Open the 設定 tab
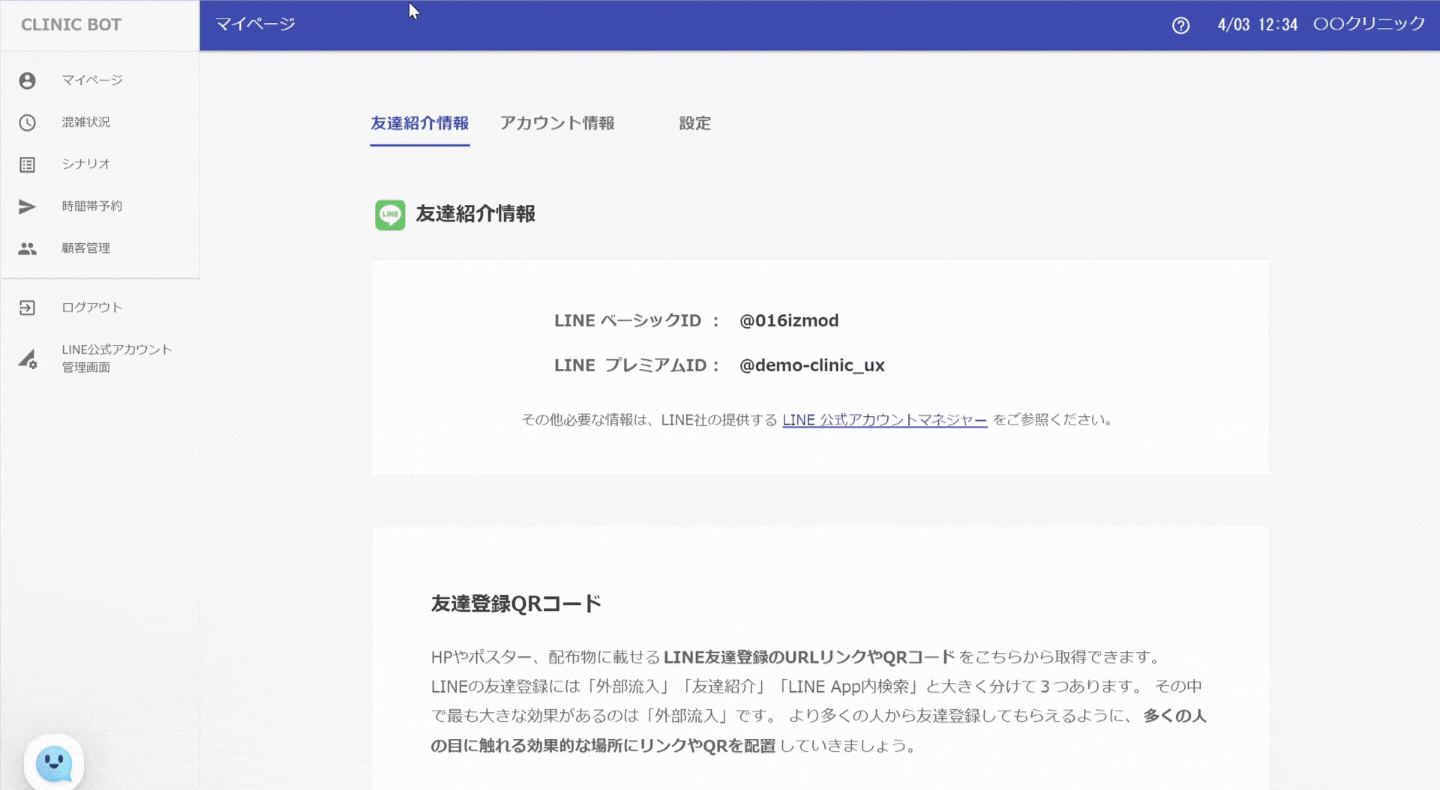 [695, 124]
